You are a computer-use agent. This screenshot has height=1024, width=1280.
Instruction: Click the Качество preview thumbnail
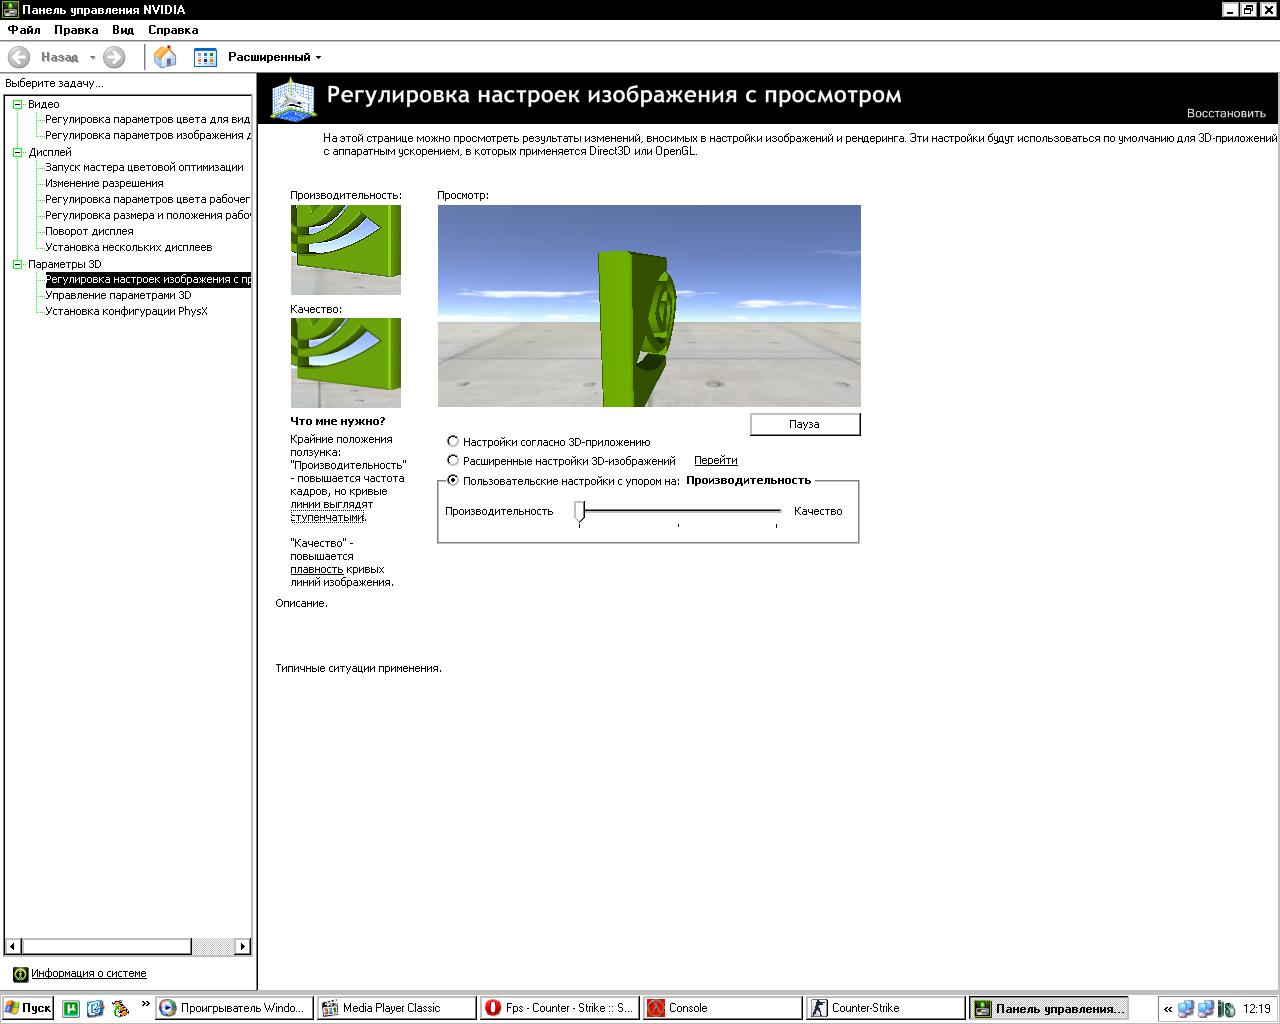346,363
